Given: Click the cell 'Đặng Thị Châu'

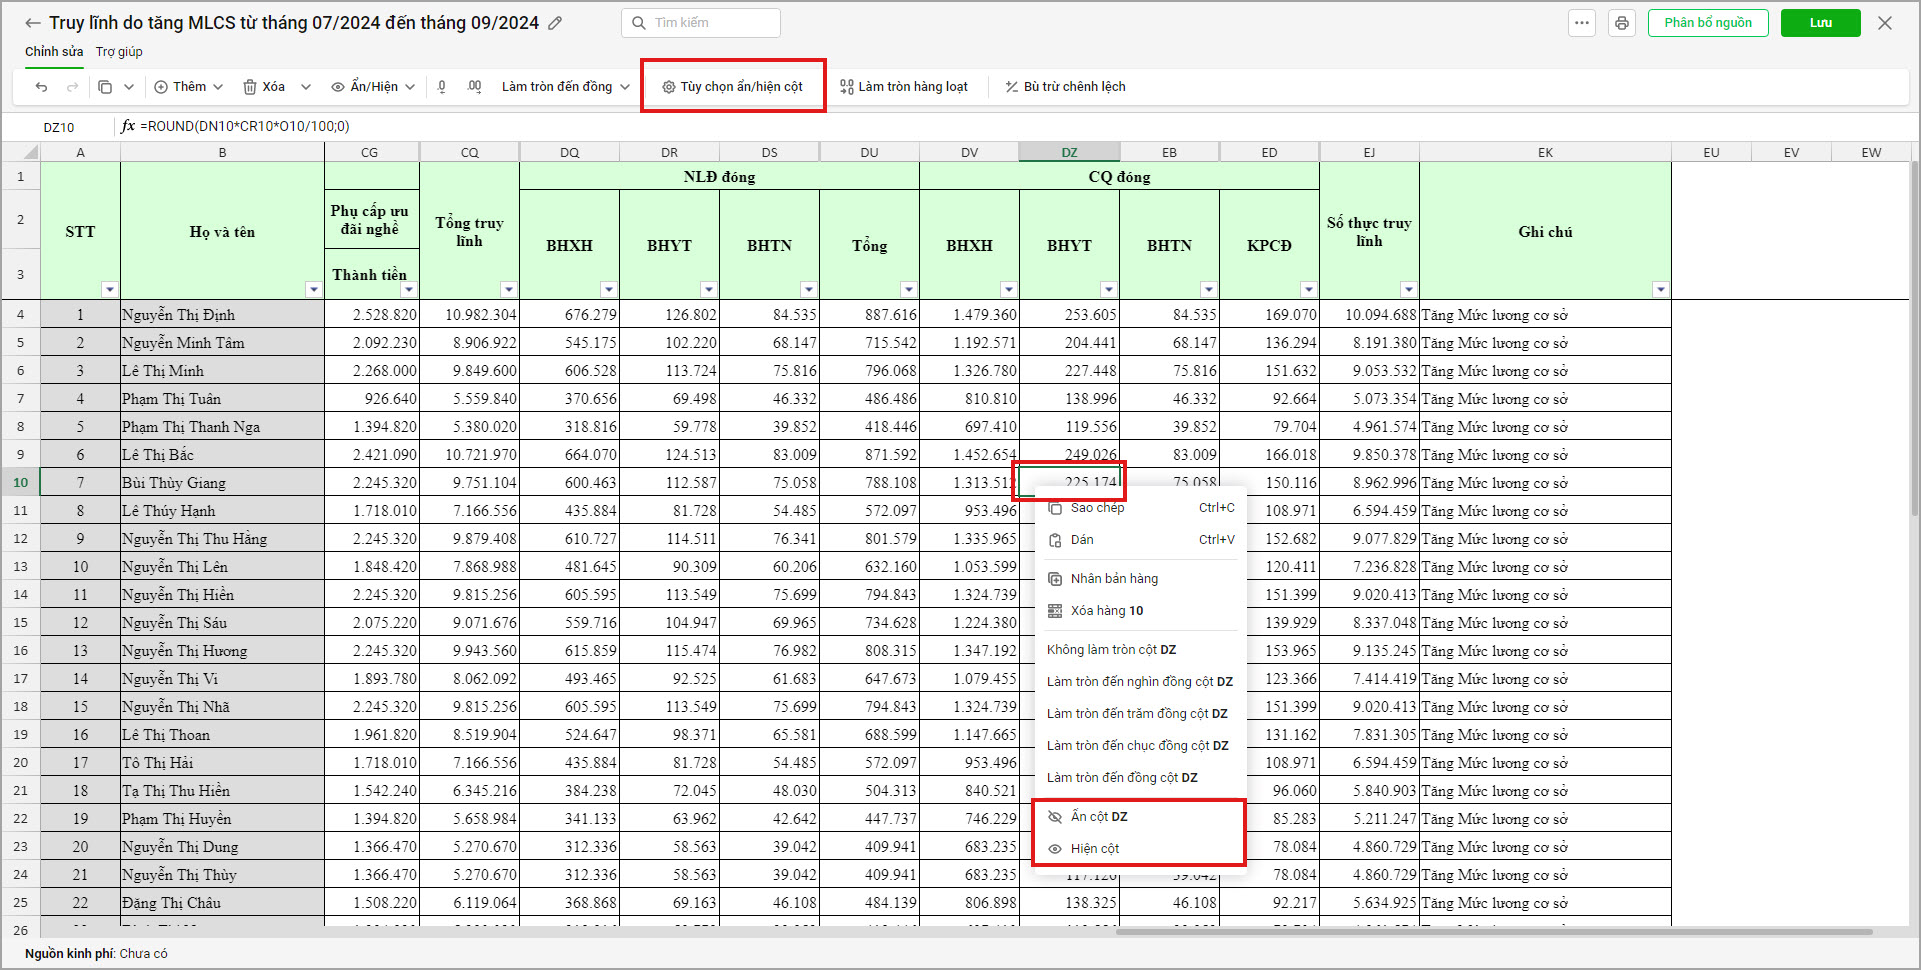Looking at the screenshot, I should (222, 903).
